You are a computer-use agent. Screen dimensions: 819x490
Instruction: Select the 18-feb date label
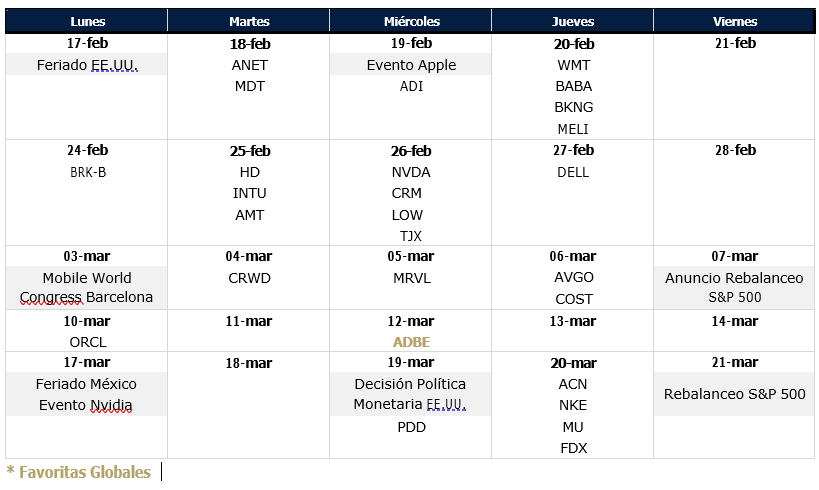pos(250,44)
